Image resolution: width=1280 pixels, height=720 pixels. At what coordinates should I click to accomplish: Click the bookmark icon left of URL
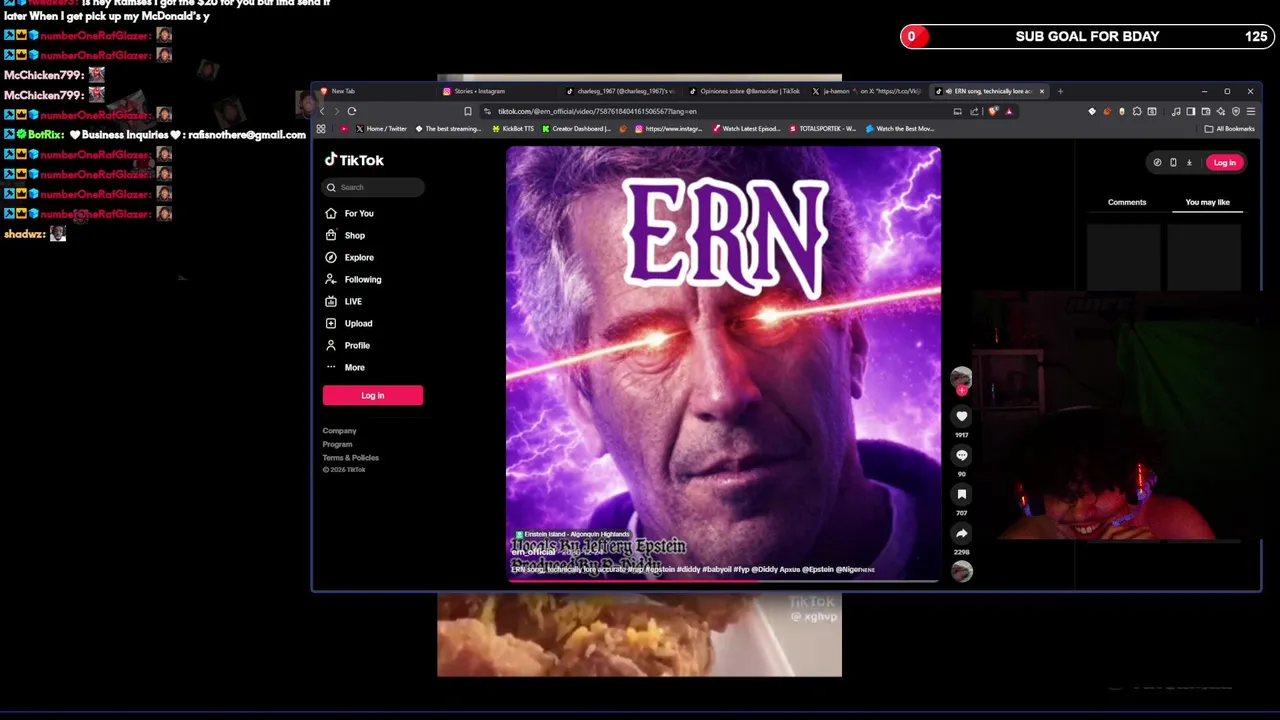[467, 111]
